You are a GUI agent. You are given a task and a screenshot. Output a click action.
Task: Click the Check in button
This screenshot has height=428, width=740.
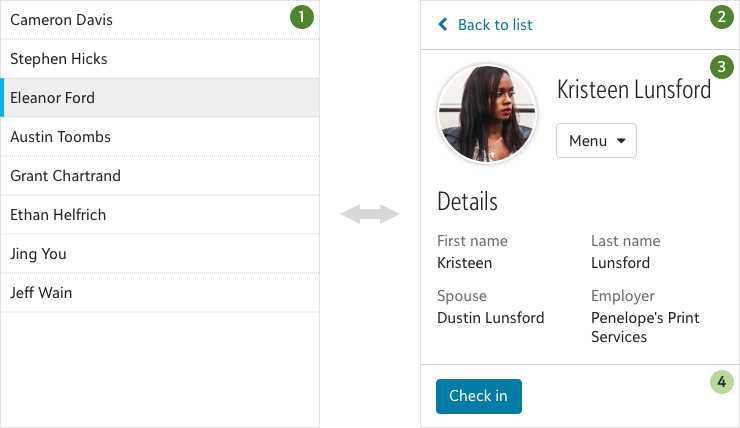coord(479,396)
